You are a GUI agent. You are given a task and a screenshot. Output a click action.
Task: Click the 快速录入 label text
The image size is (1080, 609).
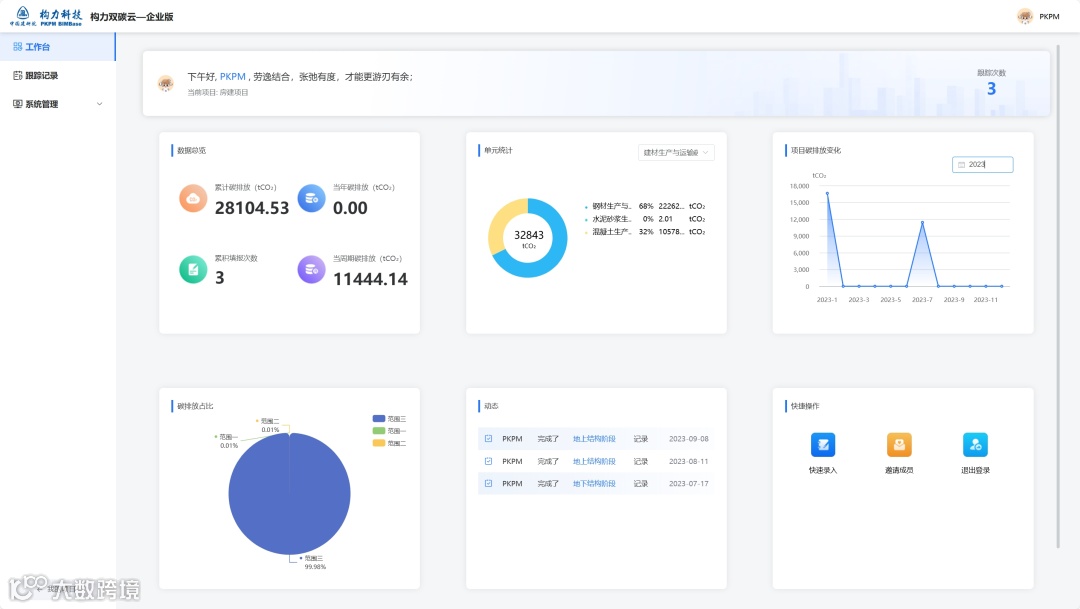(x=823, y=471)
